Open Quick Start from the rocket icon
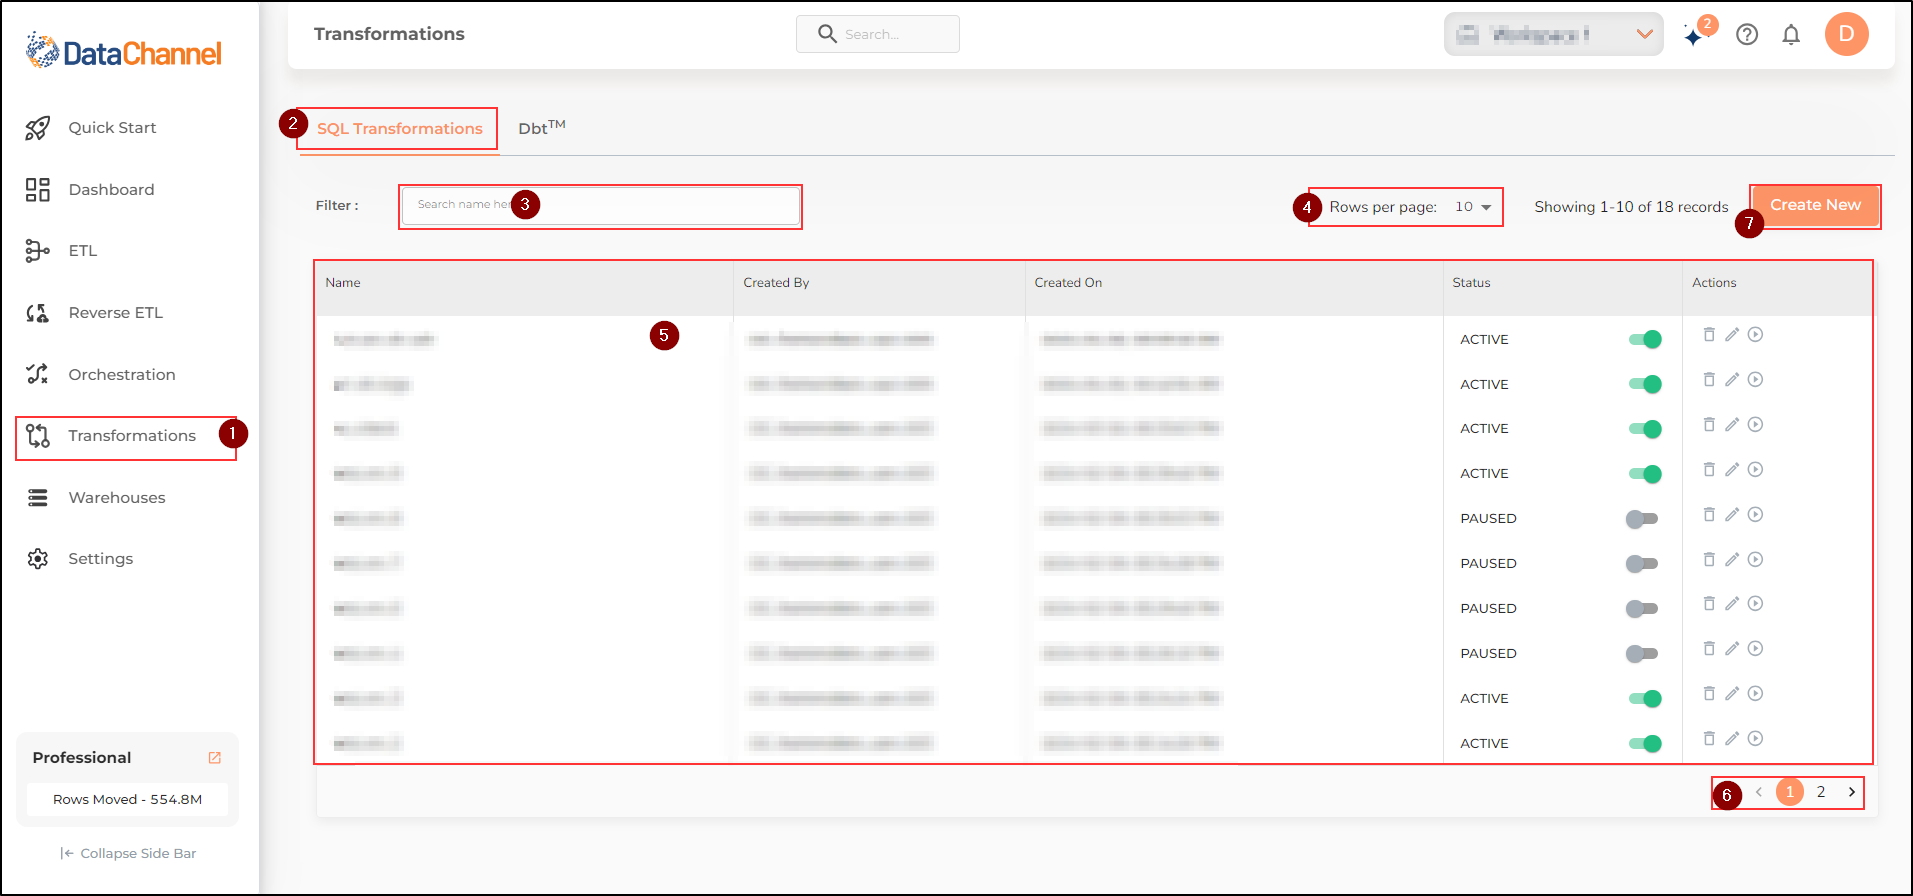This screenshot has width=1913, height=896. pos(38,128)
